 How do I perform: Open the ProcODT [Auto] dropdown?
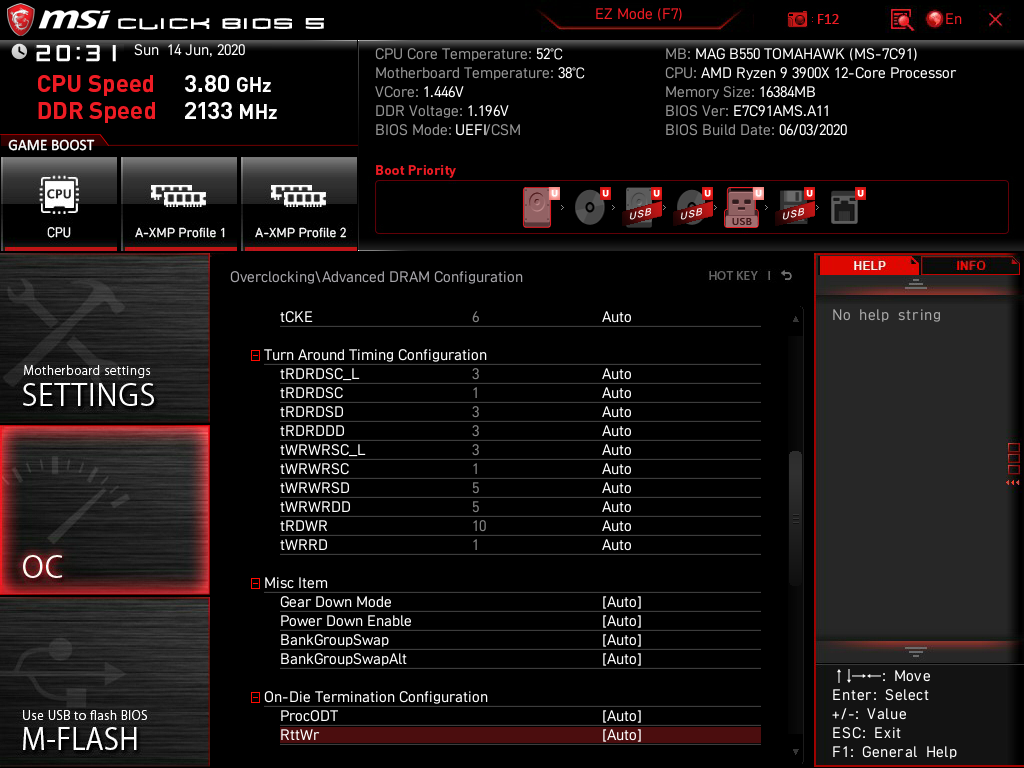click(622, 716)
